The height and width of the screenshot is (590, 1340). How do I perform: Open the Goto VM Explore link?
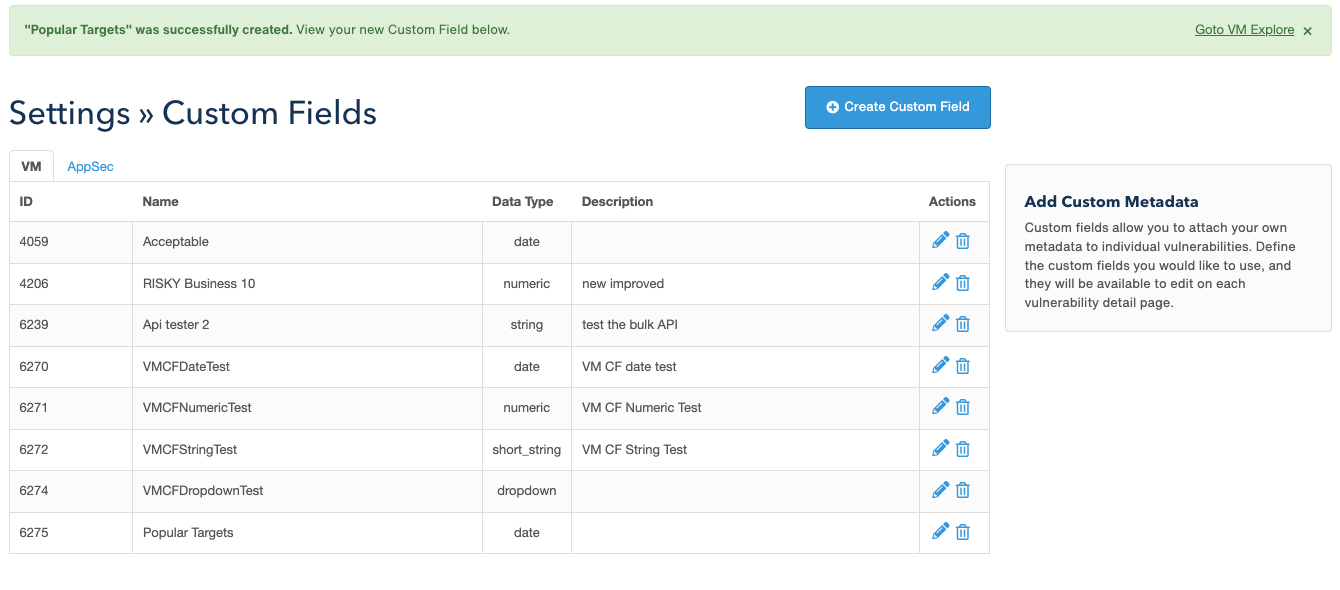[1244, 29]
